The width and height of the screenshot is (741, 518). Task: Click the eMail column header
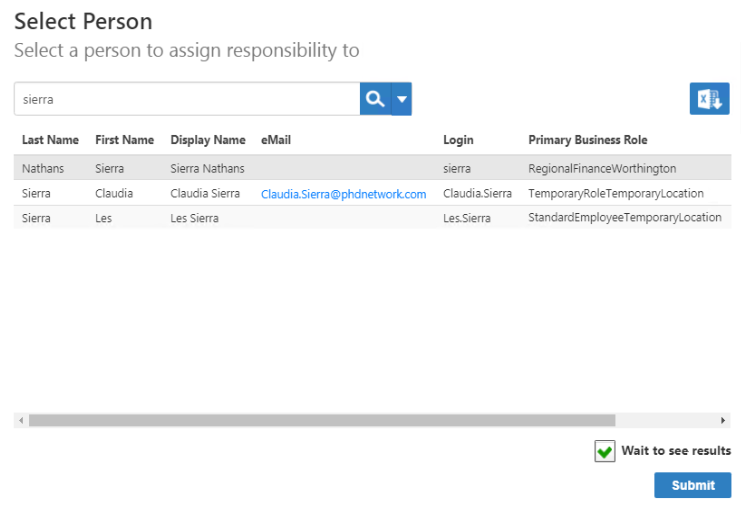click(276, 140)
